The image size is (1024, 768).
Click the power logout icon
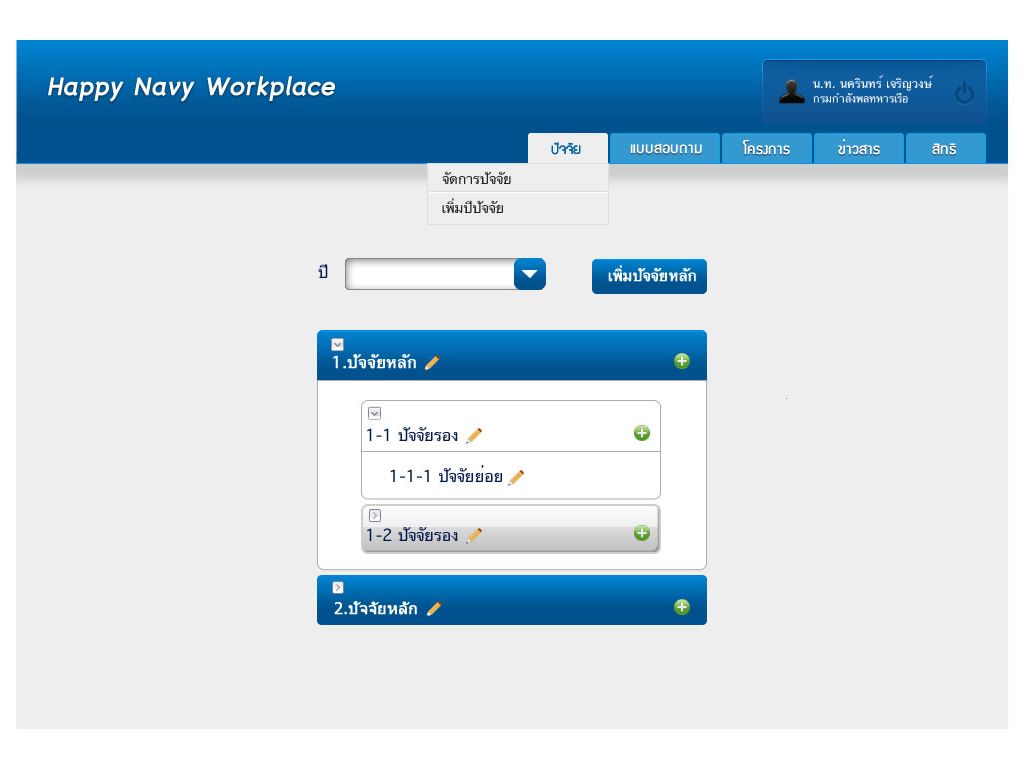pos(964,93)
